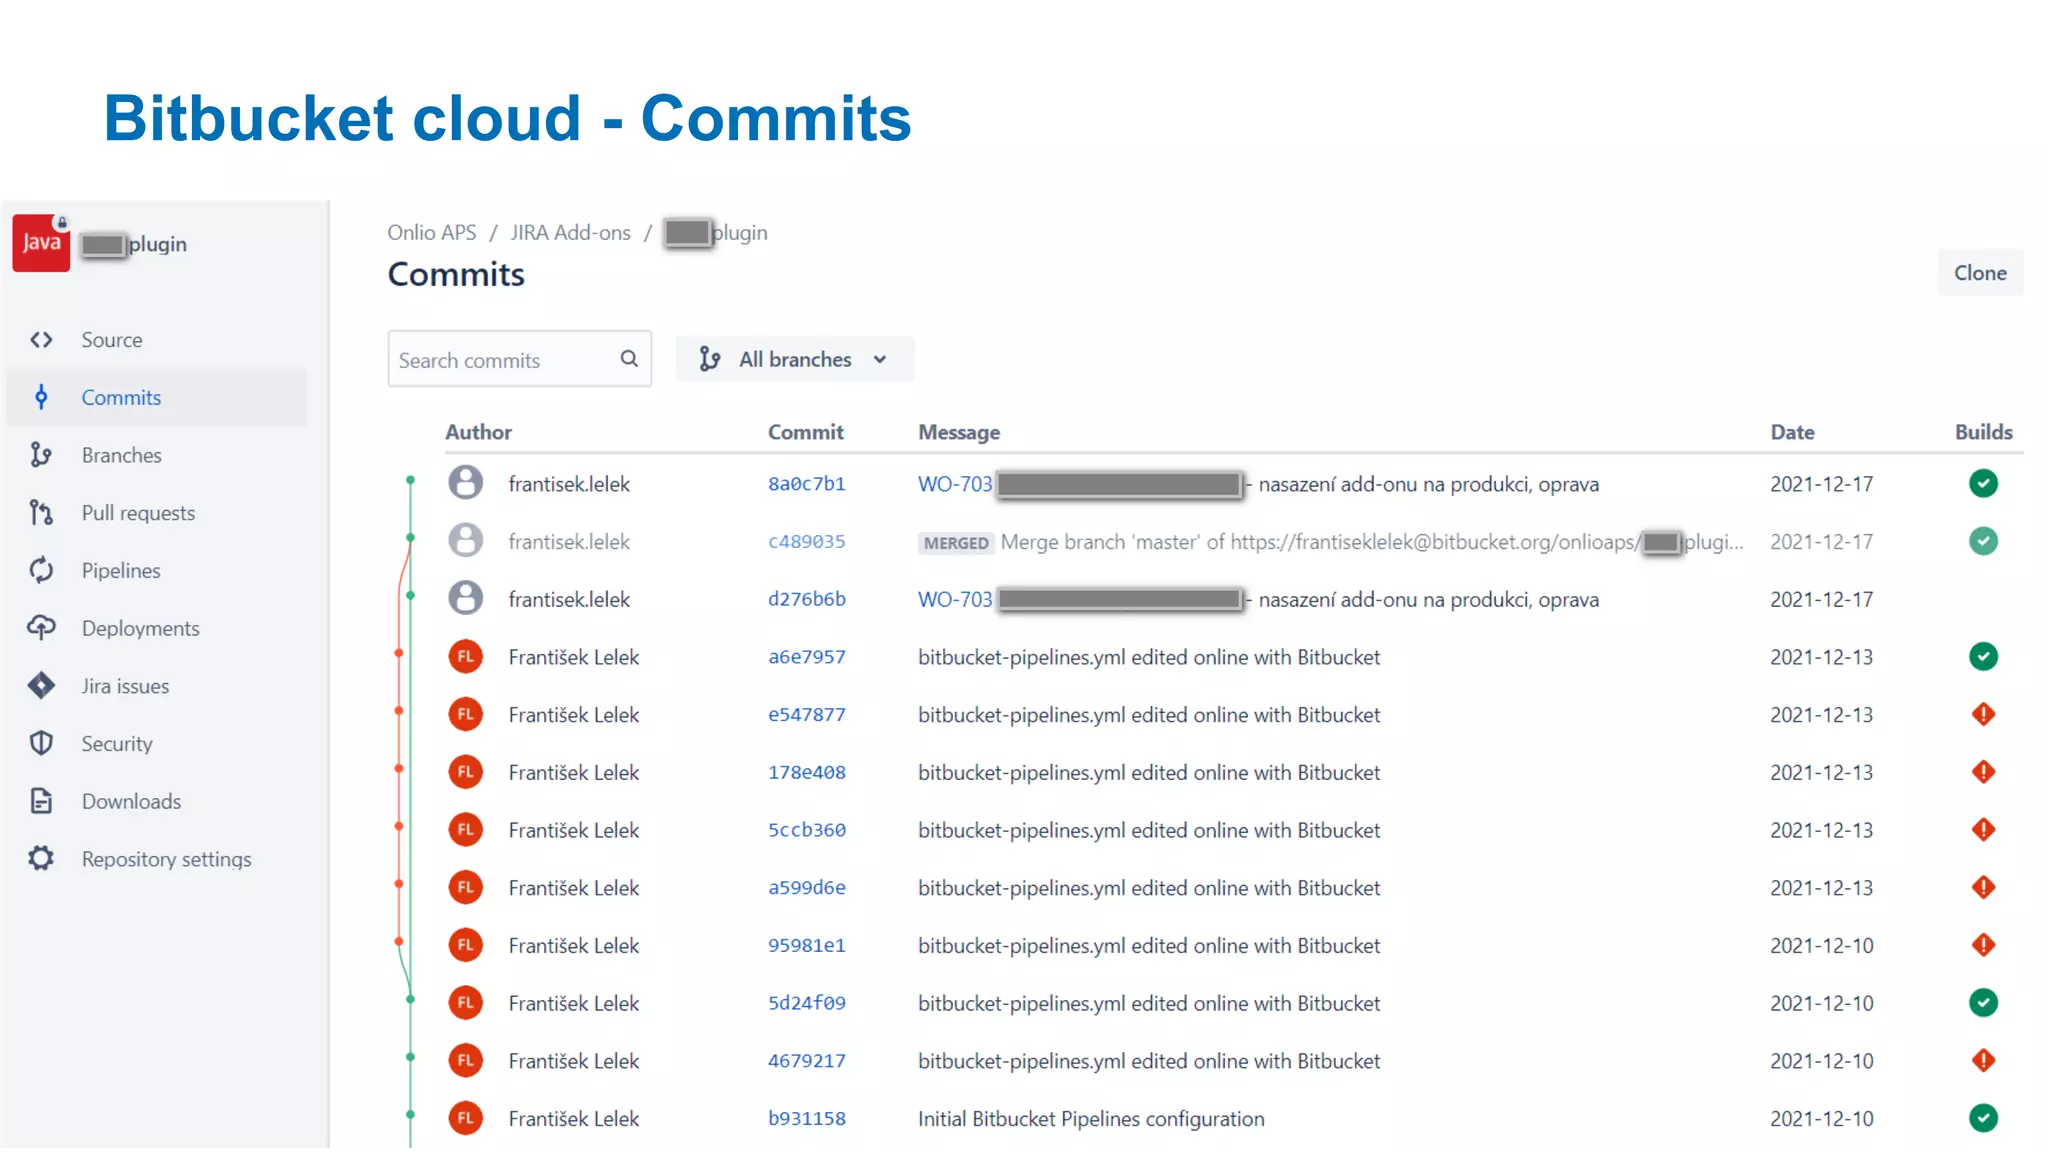Open WO-703 issue link on commit d276b6b
The height and width of the screenshot is (1152, 2048).
[955, 599]
